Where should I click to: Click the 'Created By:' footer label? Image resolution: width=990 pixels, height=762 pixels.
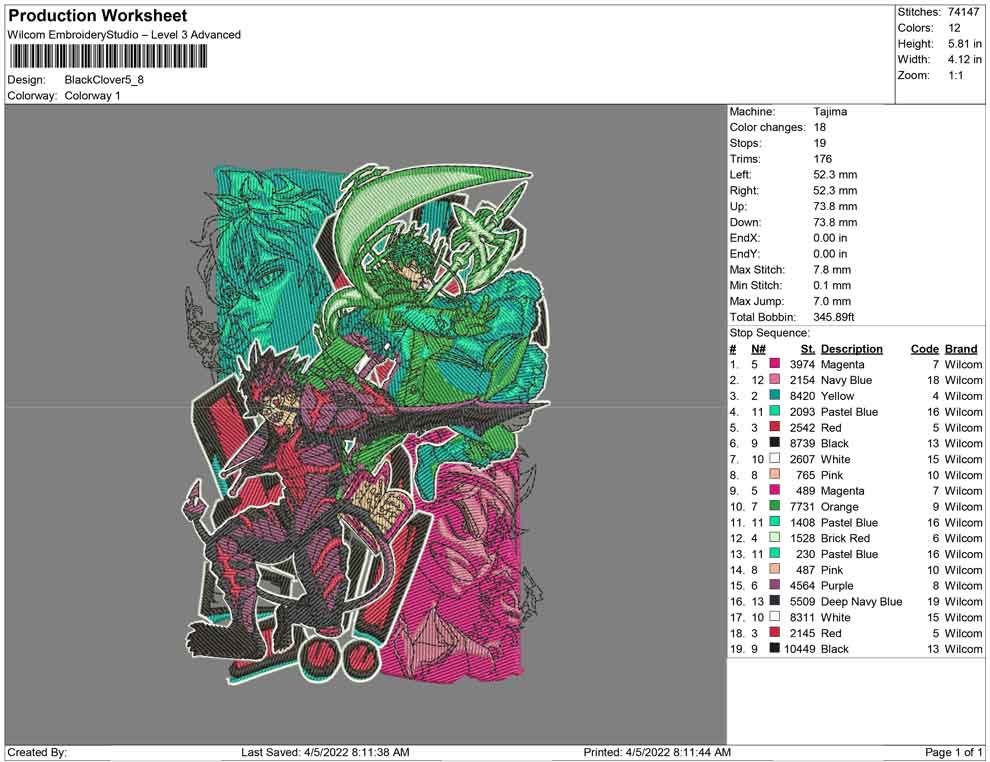point(37,752)
